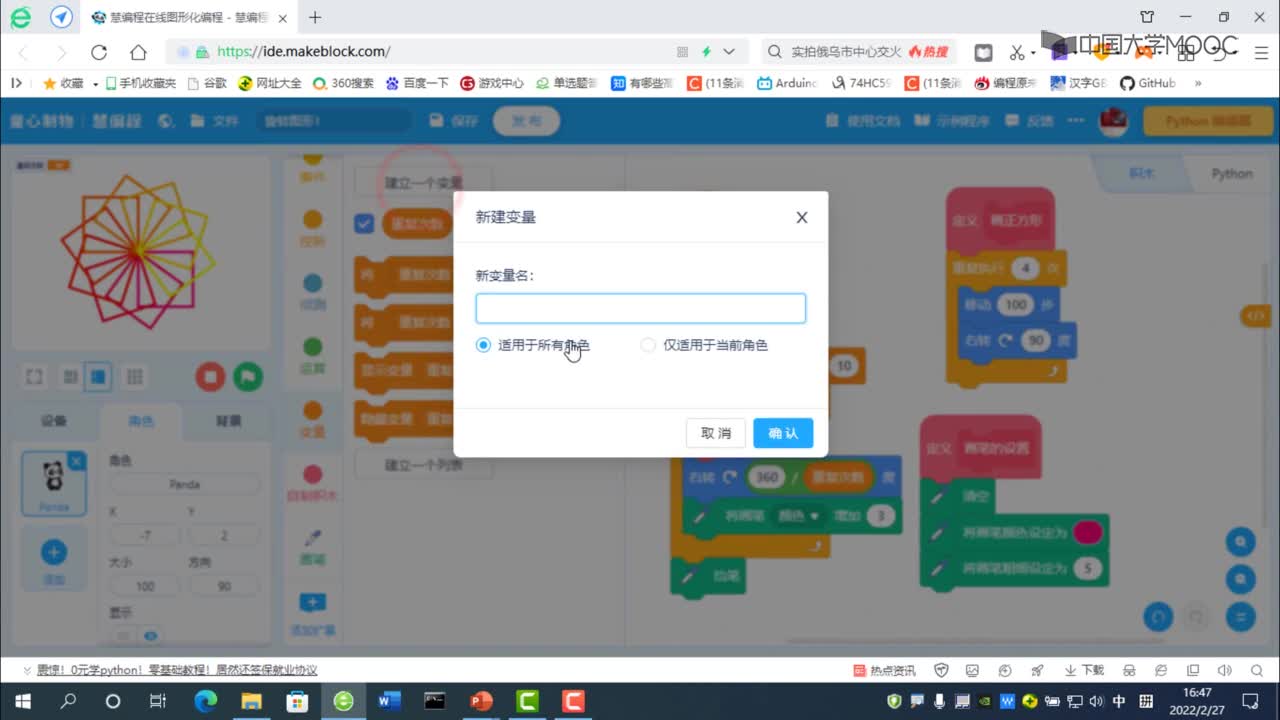Zoom in on the workspace

point(1241,542)
